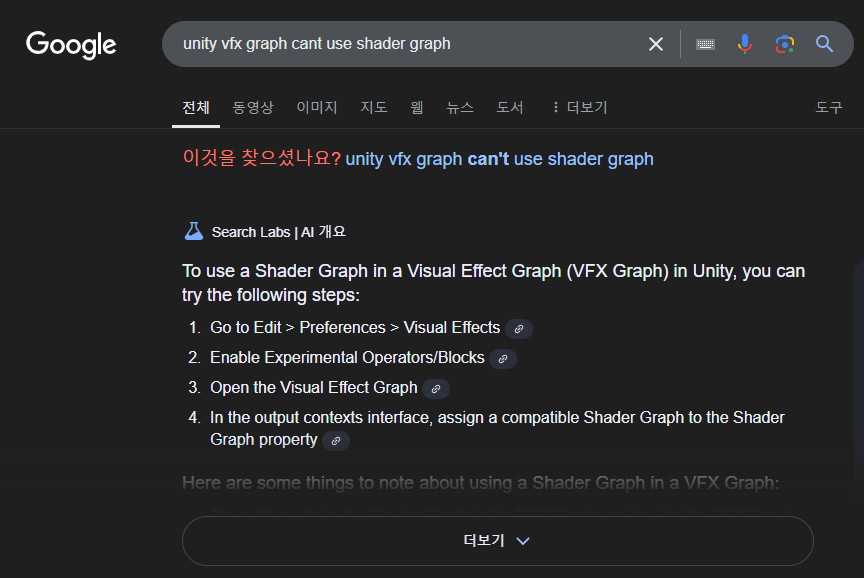This screenshot has width=864, height=578.
Task: Switch to the 지도 tab
Action: coord(374,107)
